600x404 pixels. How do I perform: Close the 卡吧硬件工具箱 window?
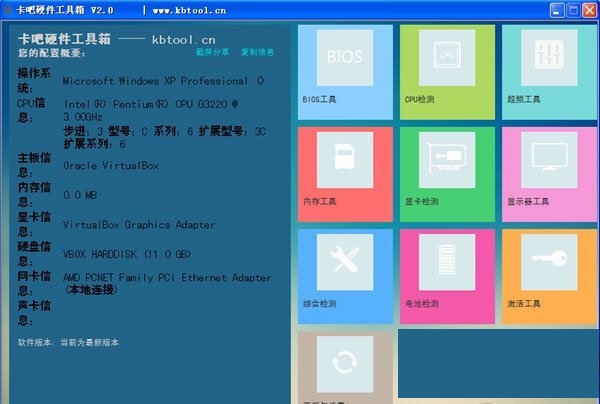pos(589,10)
